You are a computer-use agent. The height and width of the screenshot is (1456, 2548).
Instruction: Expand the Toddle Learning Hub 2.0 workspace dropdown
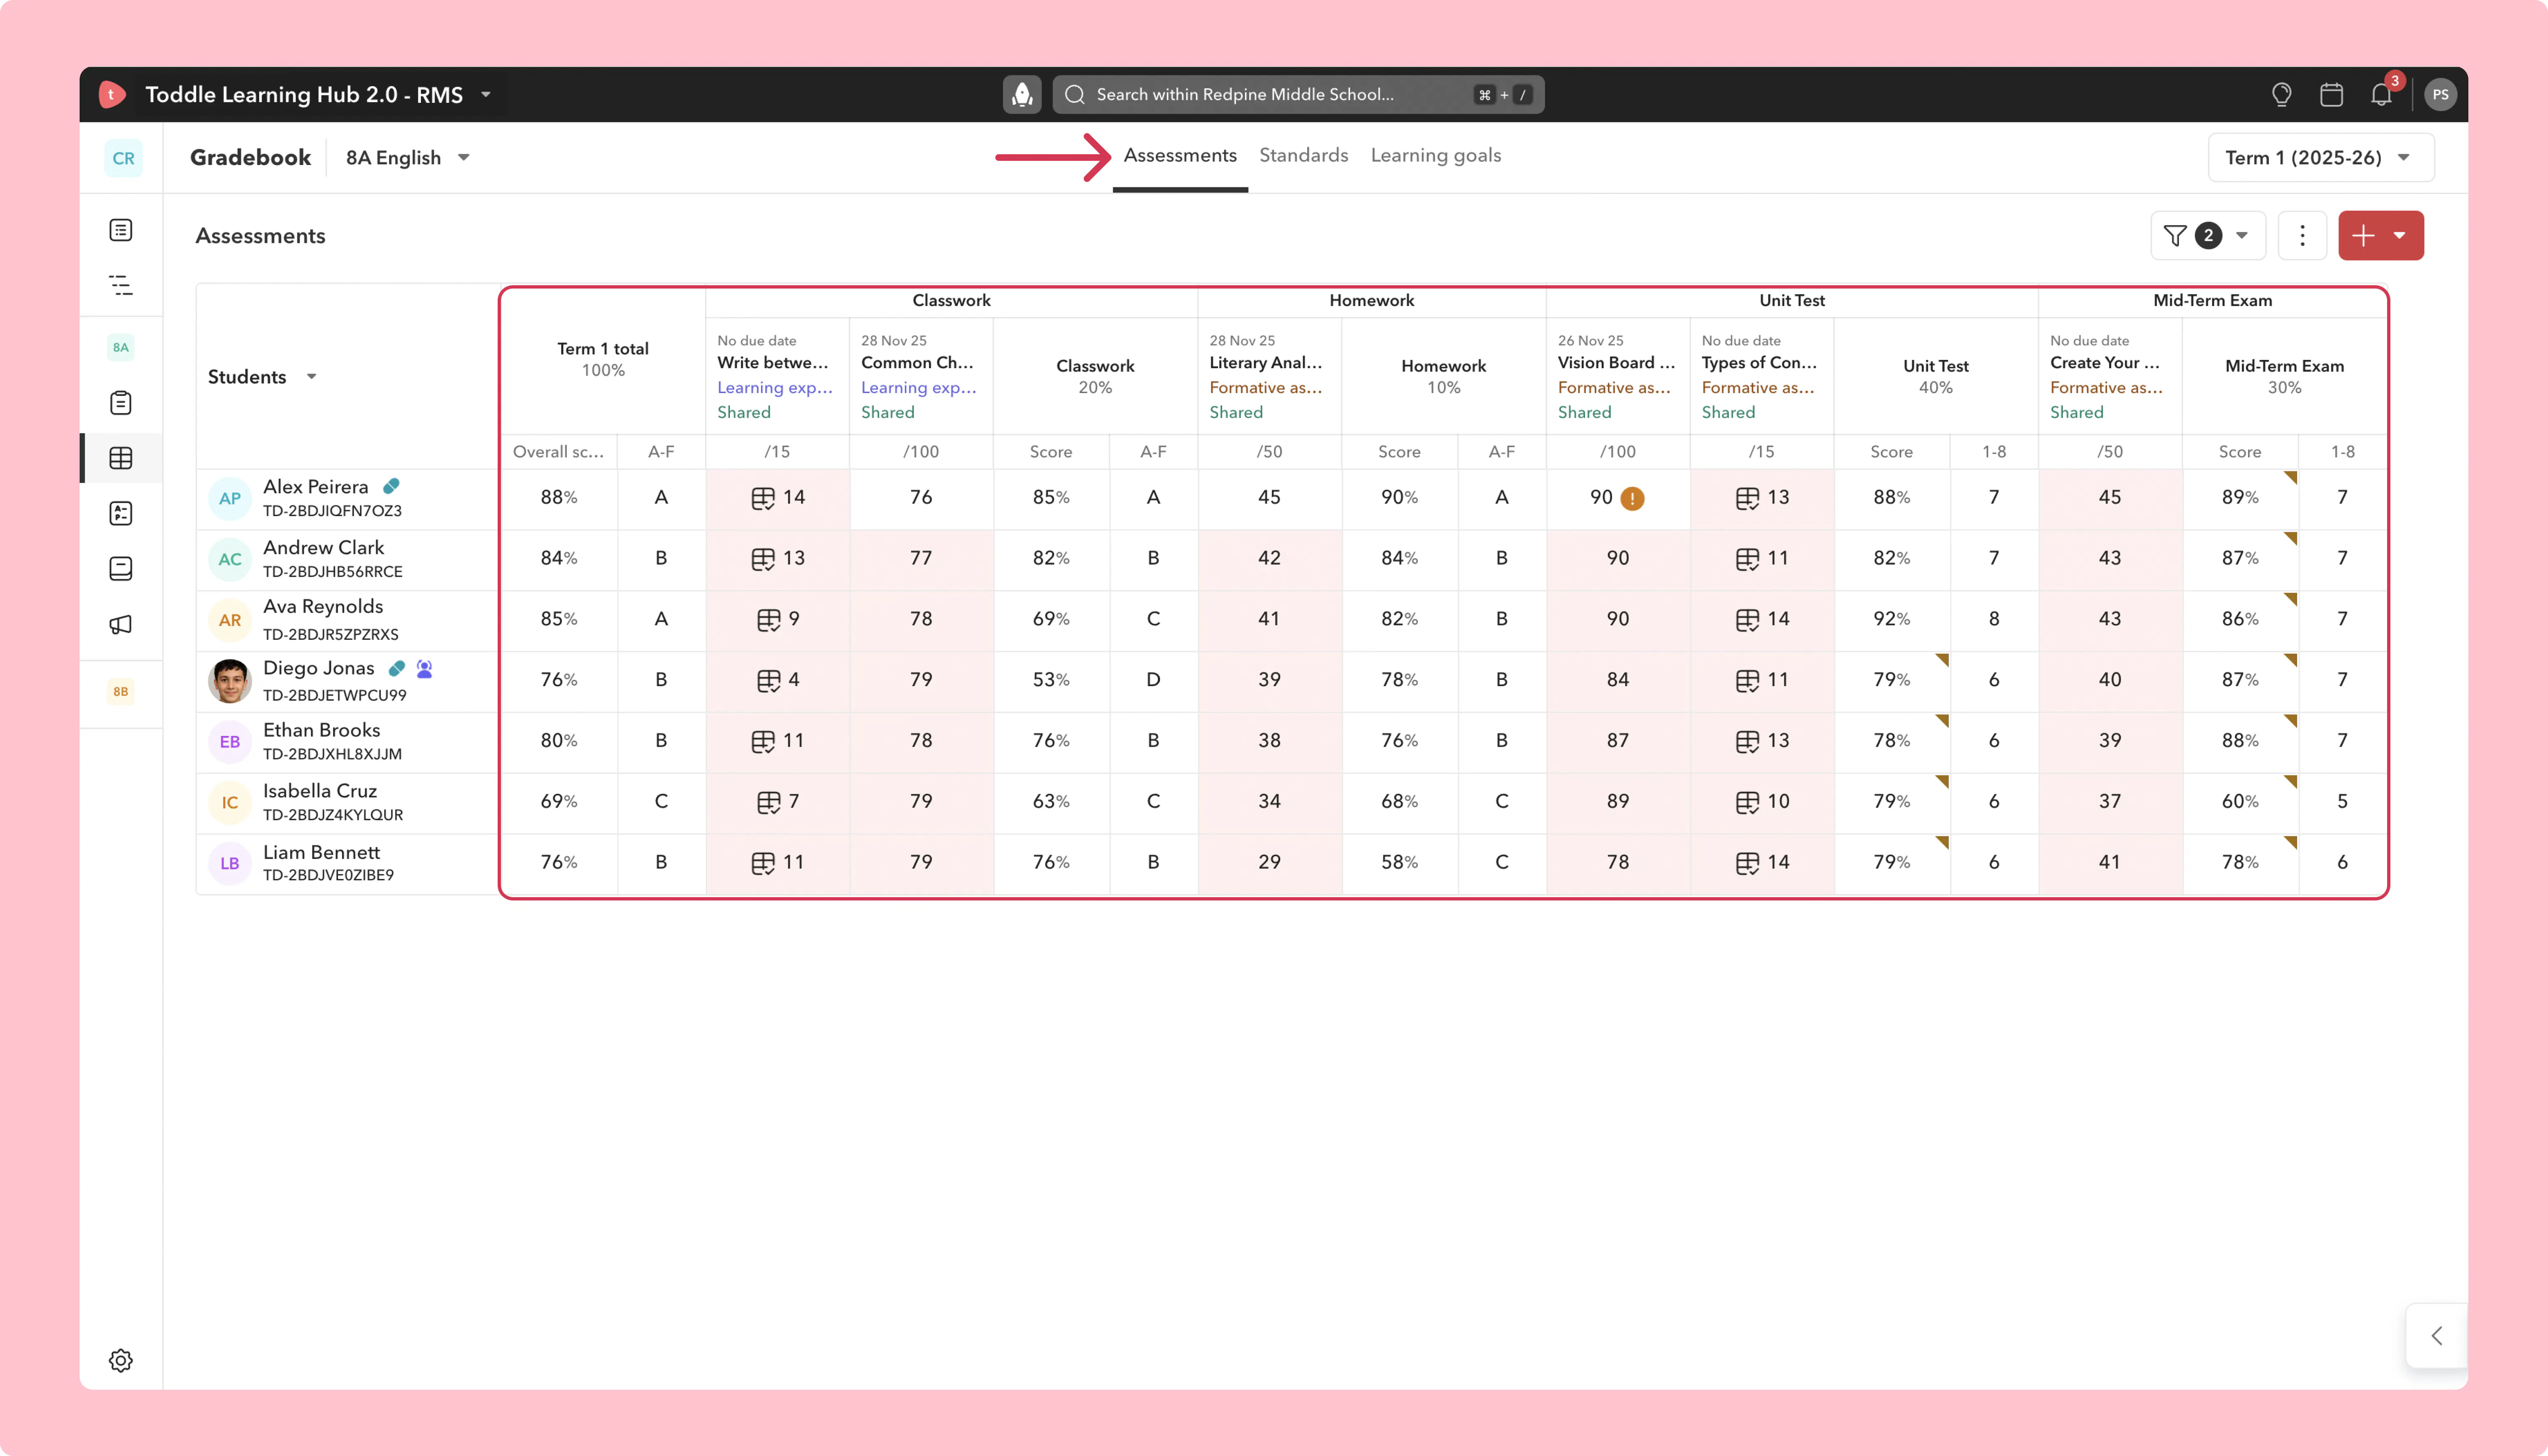486,94
